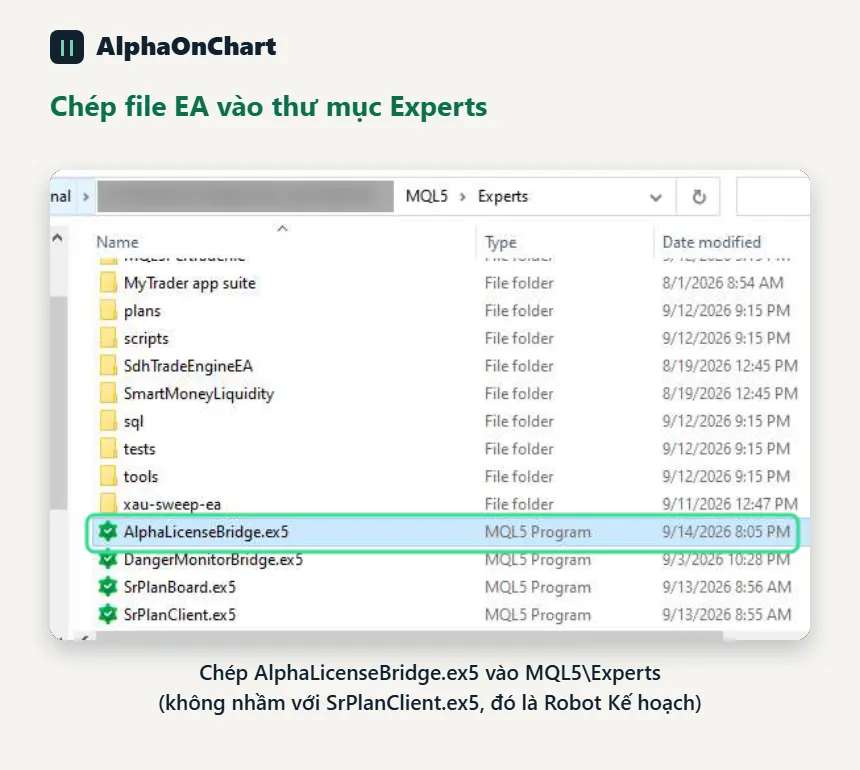Open the address bar history dropdown
This screenshot has width=860, height=770.
pos(655,197)
